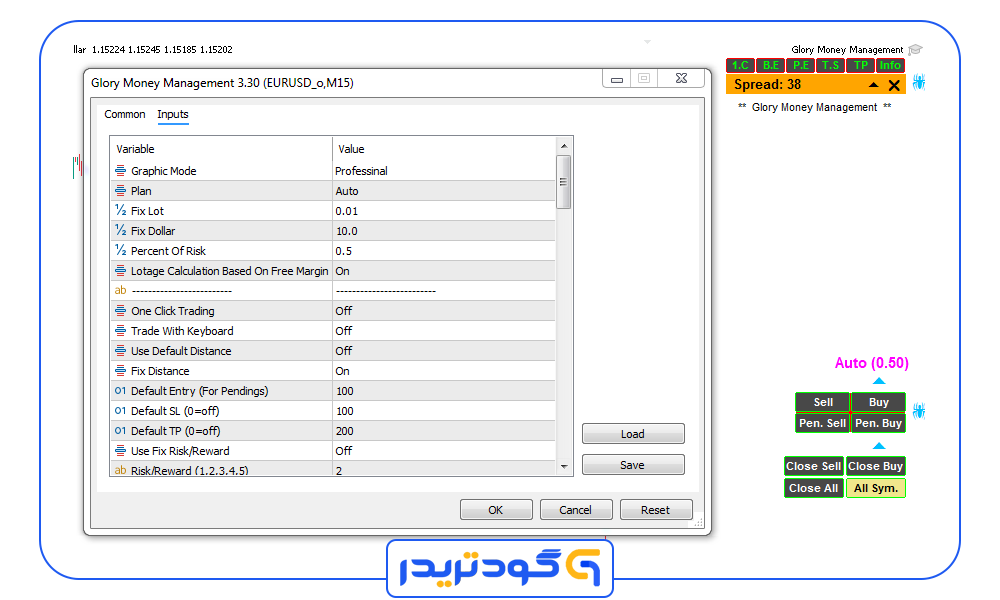Edit the Fix Dollar value 10.0
The width and height of the screenshot is (1000, 600).
pos(444,231)
